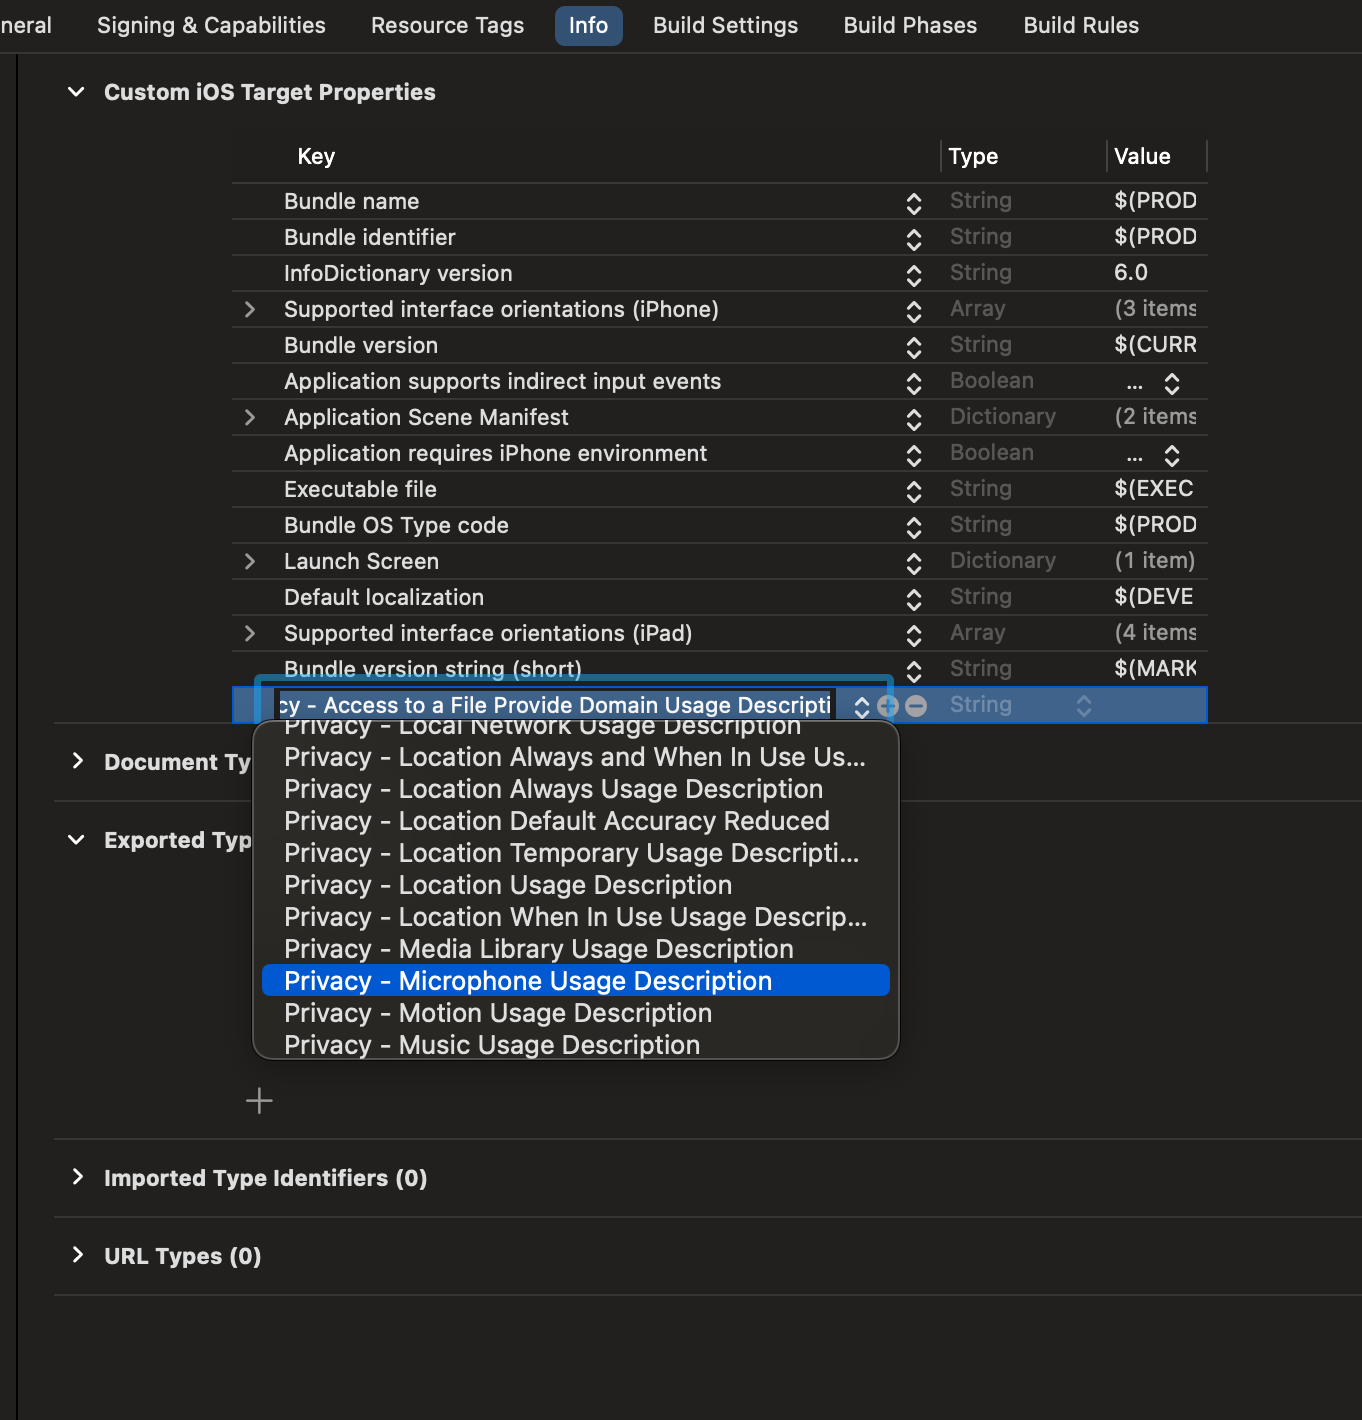
Task: Switch to Build Phases tab
Action: 910,25
